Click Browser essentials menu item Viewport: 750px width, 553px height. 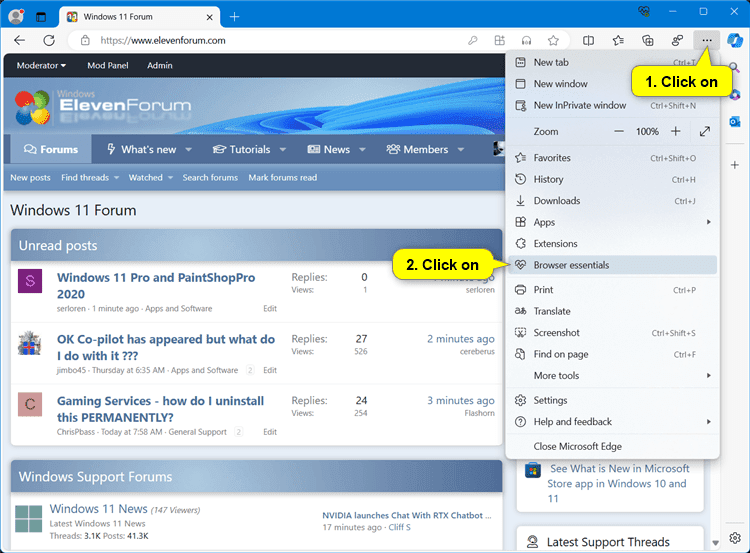[x=613, y=265]
